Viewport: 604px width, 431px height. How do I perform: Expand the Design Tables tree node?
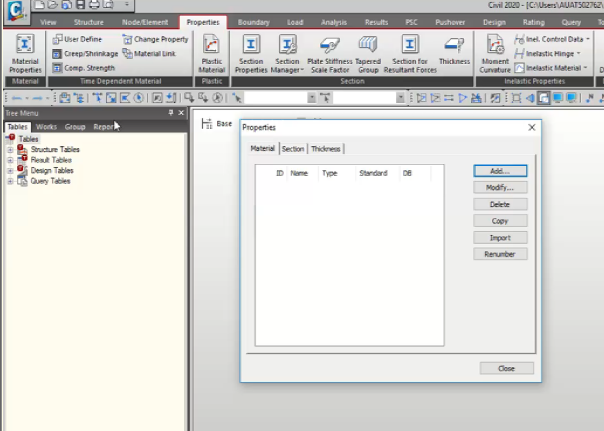[9, 171]
